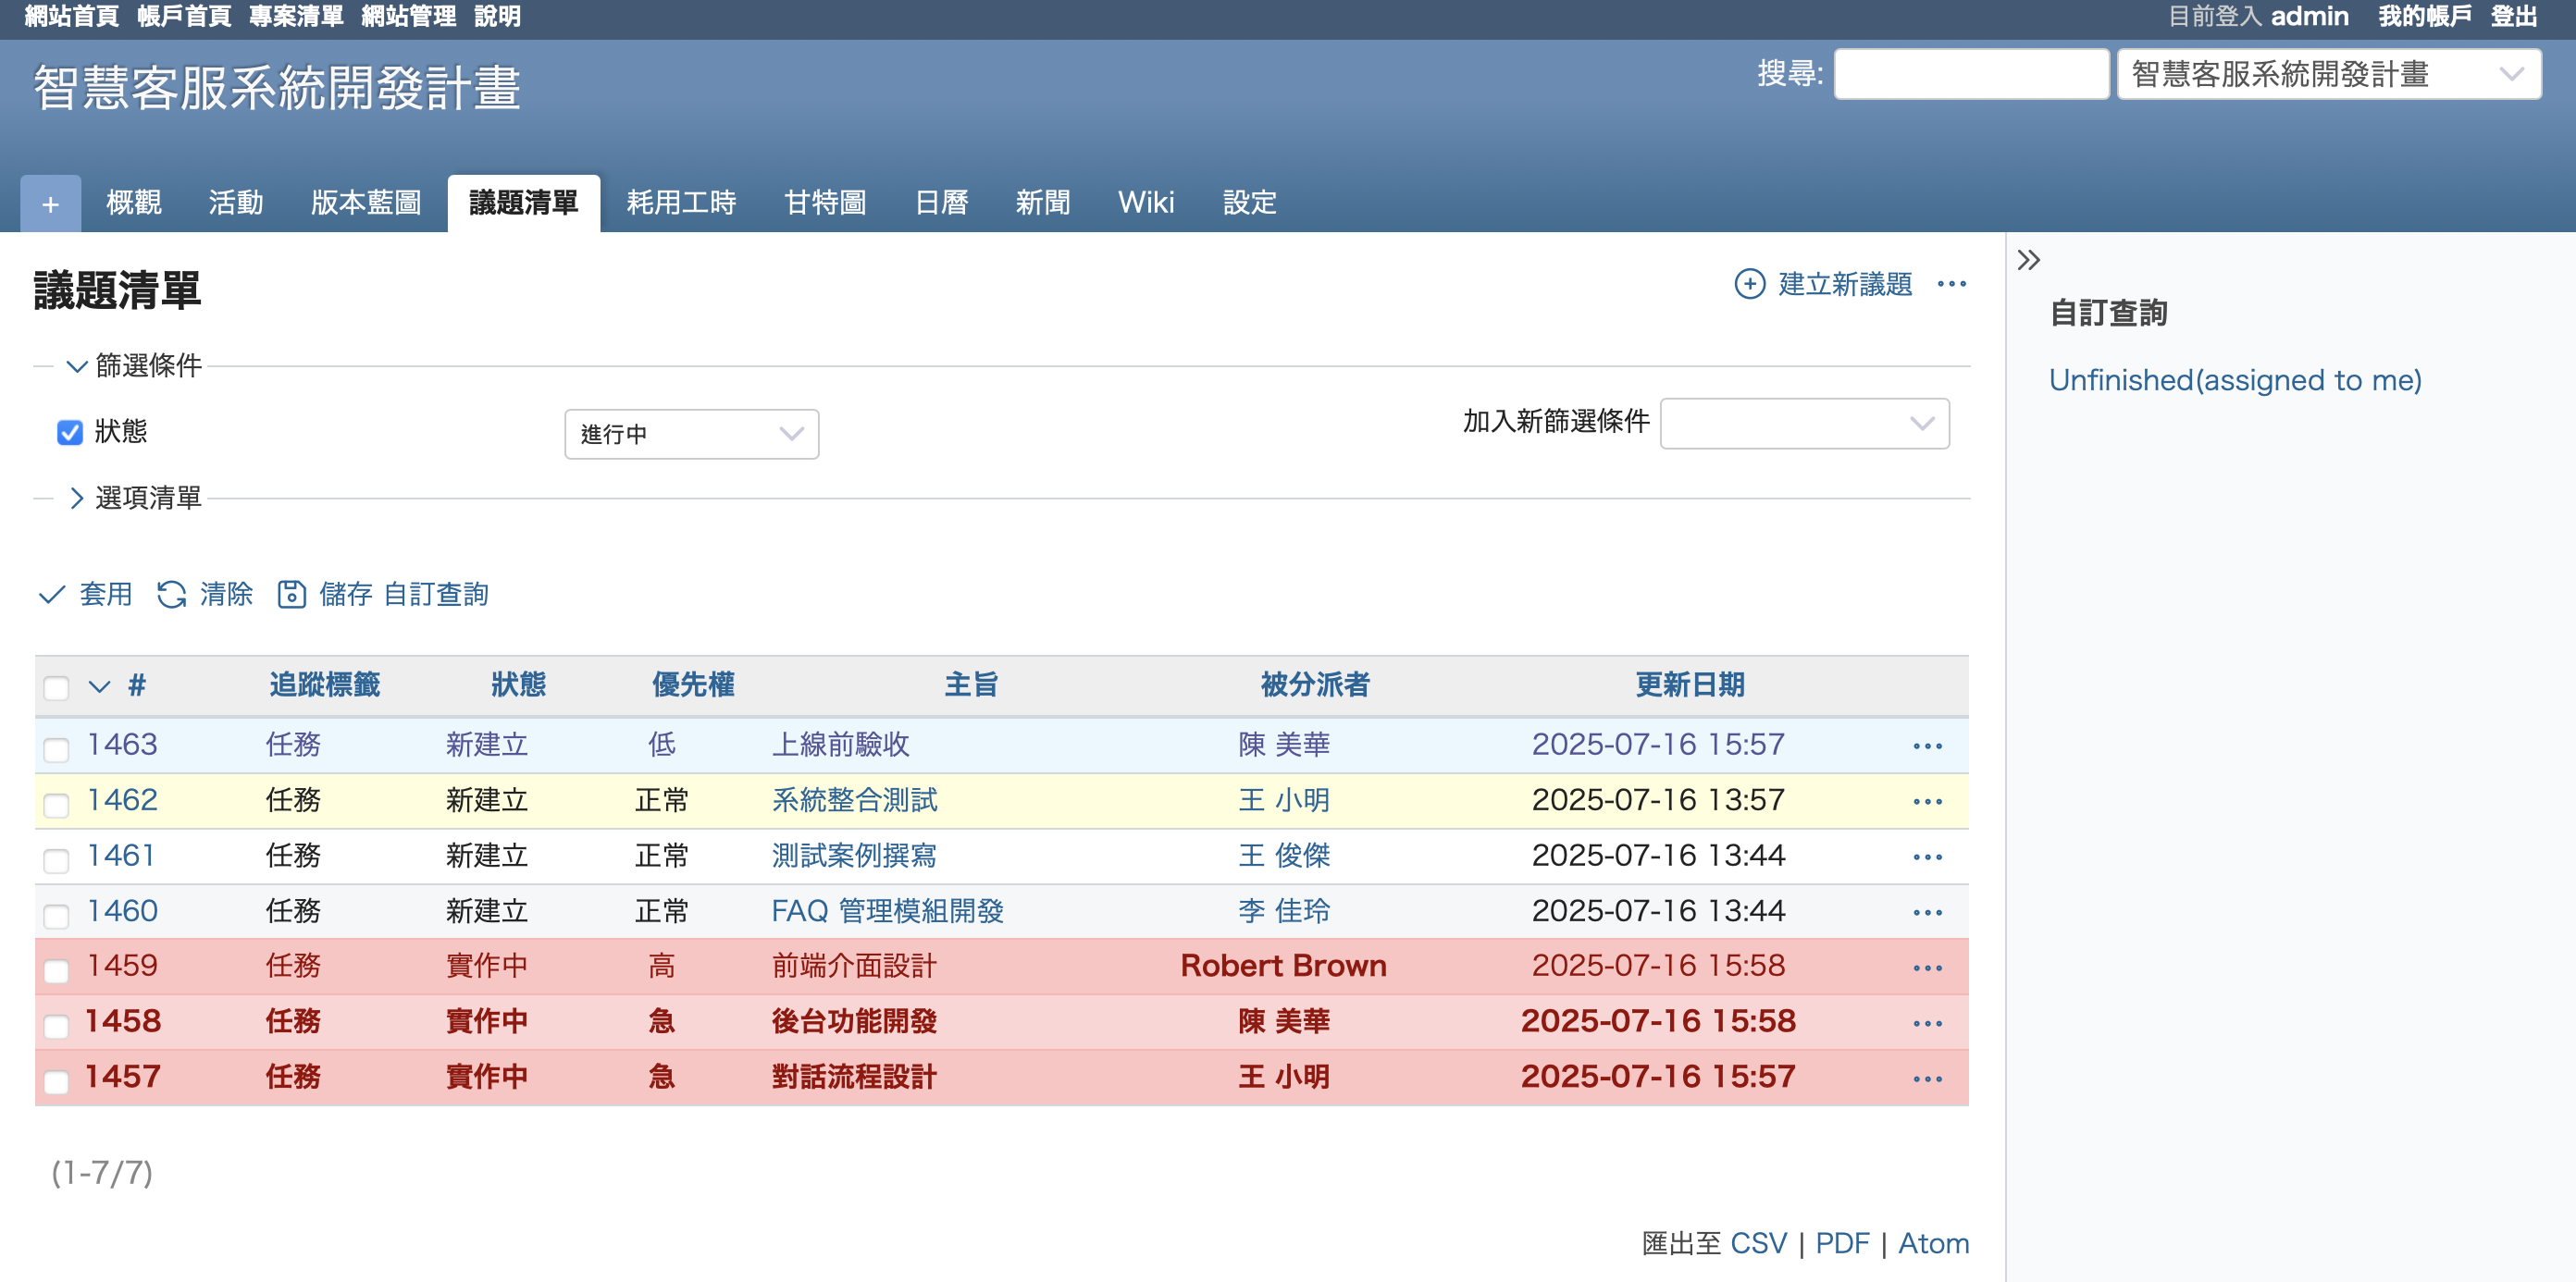The image size is (2576, 1282).
Task: Toggle the select-all checkbox in table header
Action: click(57, 688)
